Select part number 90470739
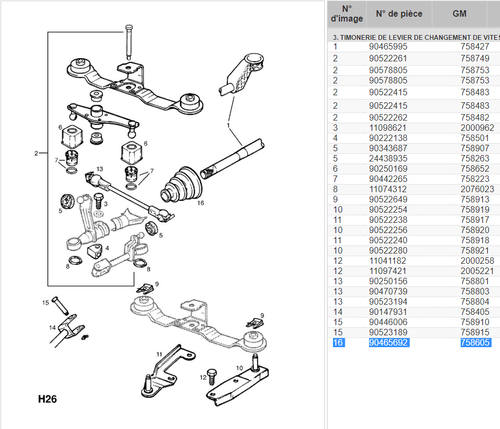The width and height of the screenshot is (500, 429). click(x=388, y=291)
